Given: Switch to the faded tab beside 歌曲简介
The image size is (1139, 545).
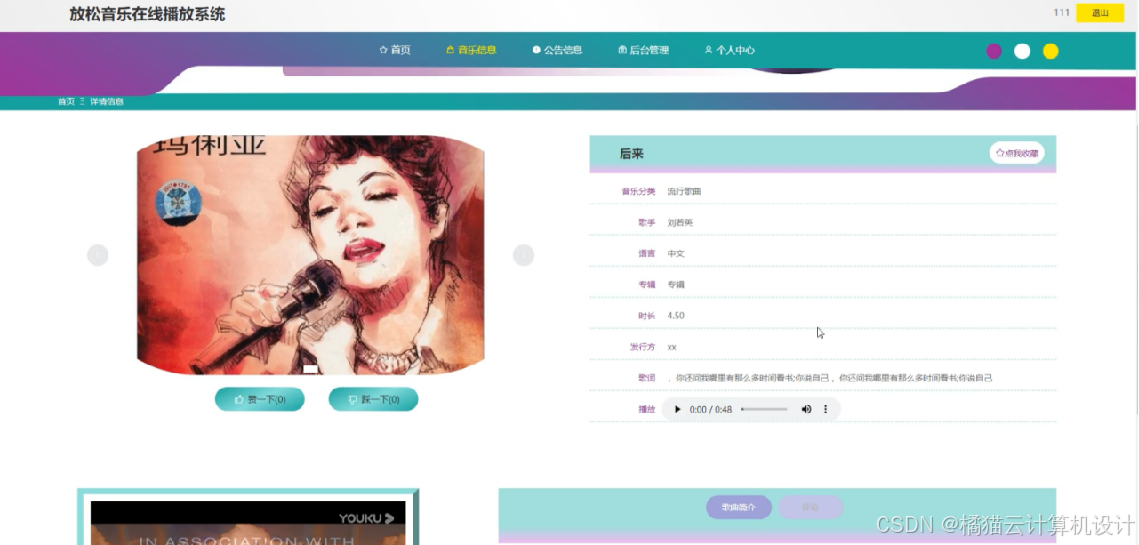Looking at the screenshot, I should (811, 507).
